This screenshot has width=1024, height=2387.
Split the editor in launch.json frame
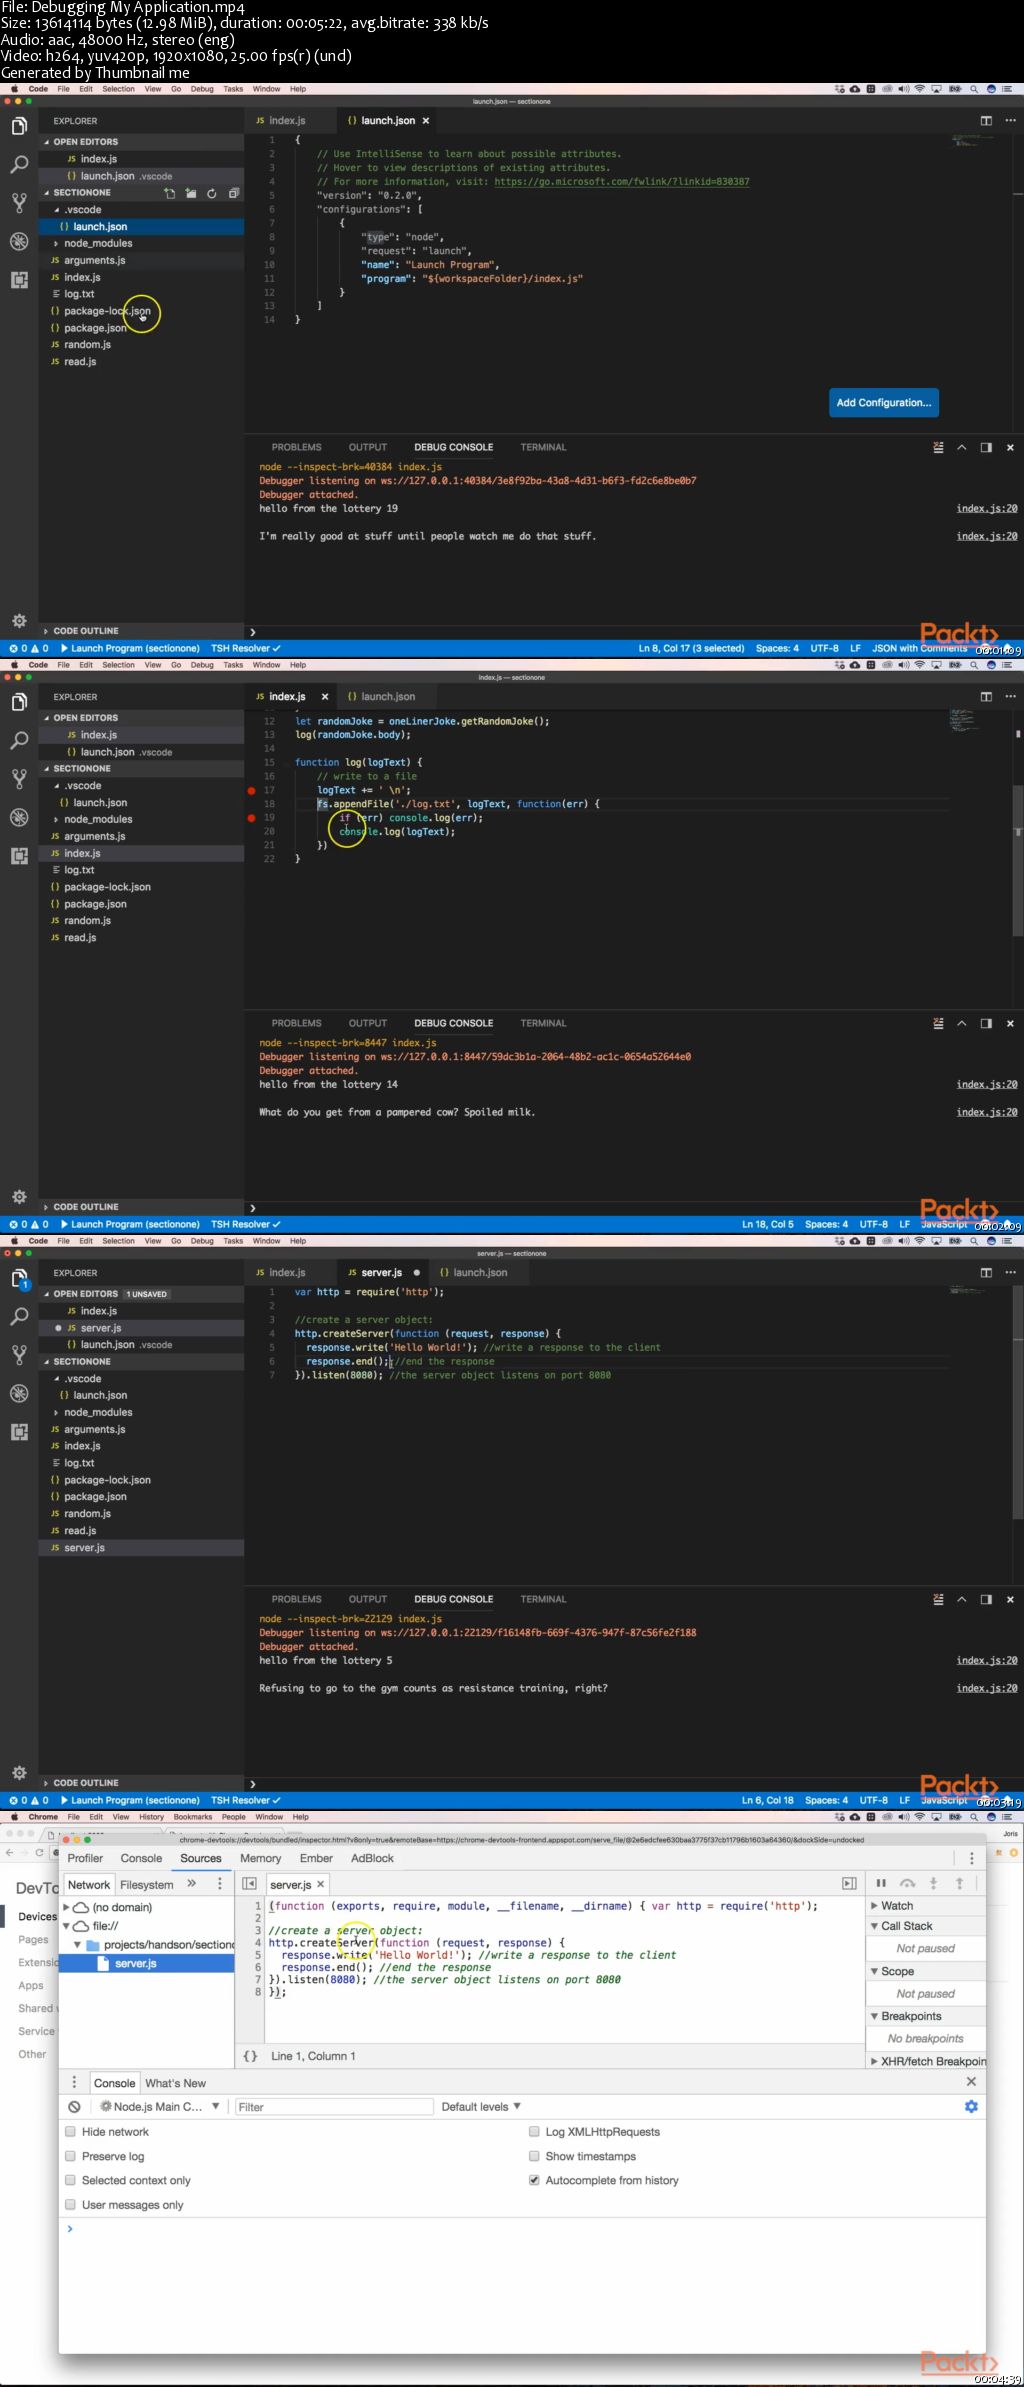click(x=986, y=121)
